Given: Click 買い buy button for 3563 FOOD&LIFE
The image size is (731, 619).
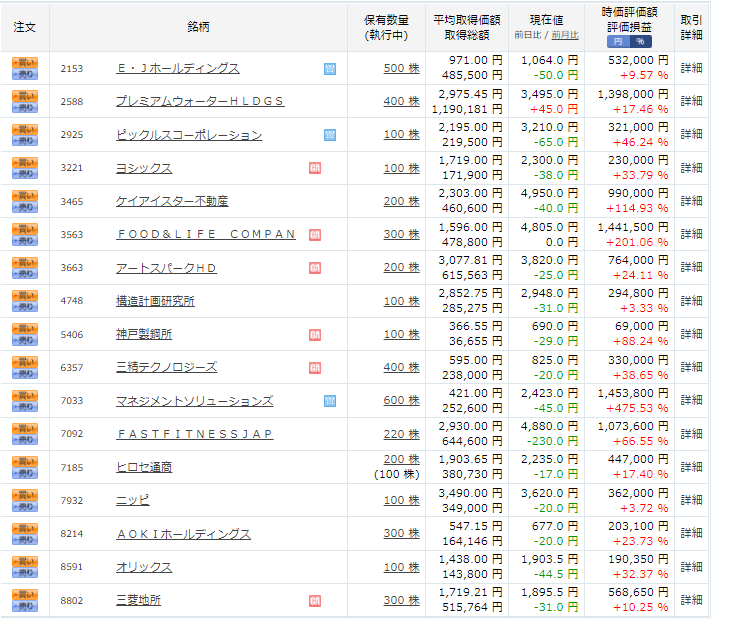Looking at the screenshot, I should (x=25, y=229).
